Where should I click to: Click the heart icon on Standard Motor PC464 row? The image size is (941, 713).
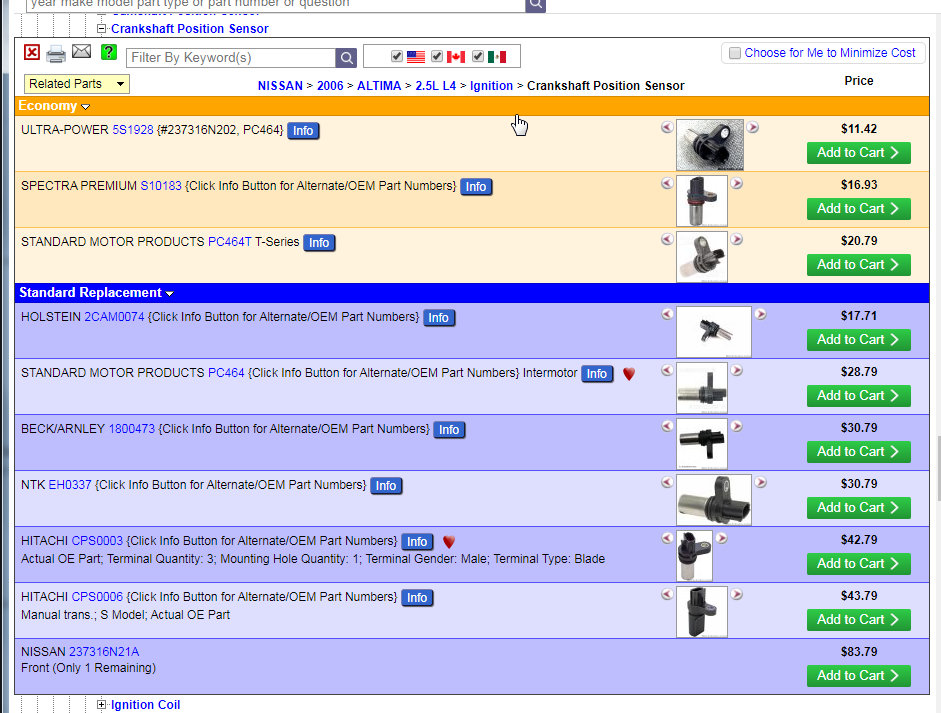point(629,374)
